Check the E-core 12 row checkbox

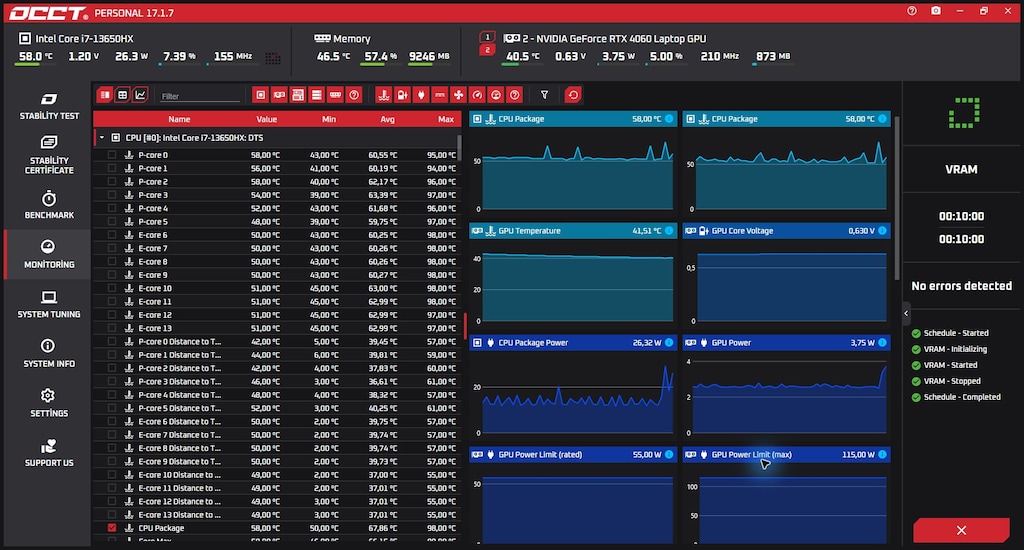(x=112, y=315)
